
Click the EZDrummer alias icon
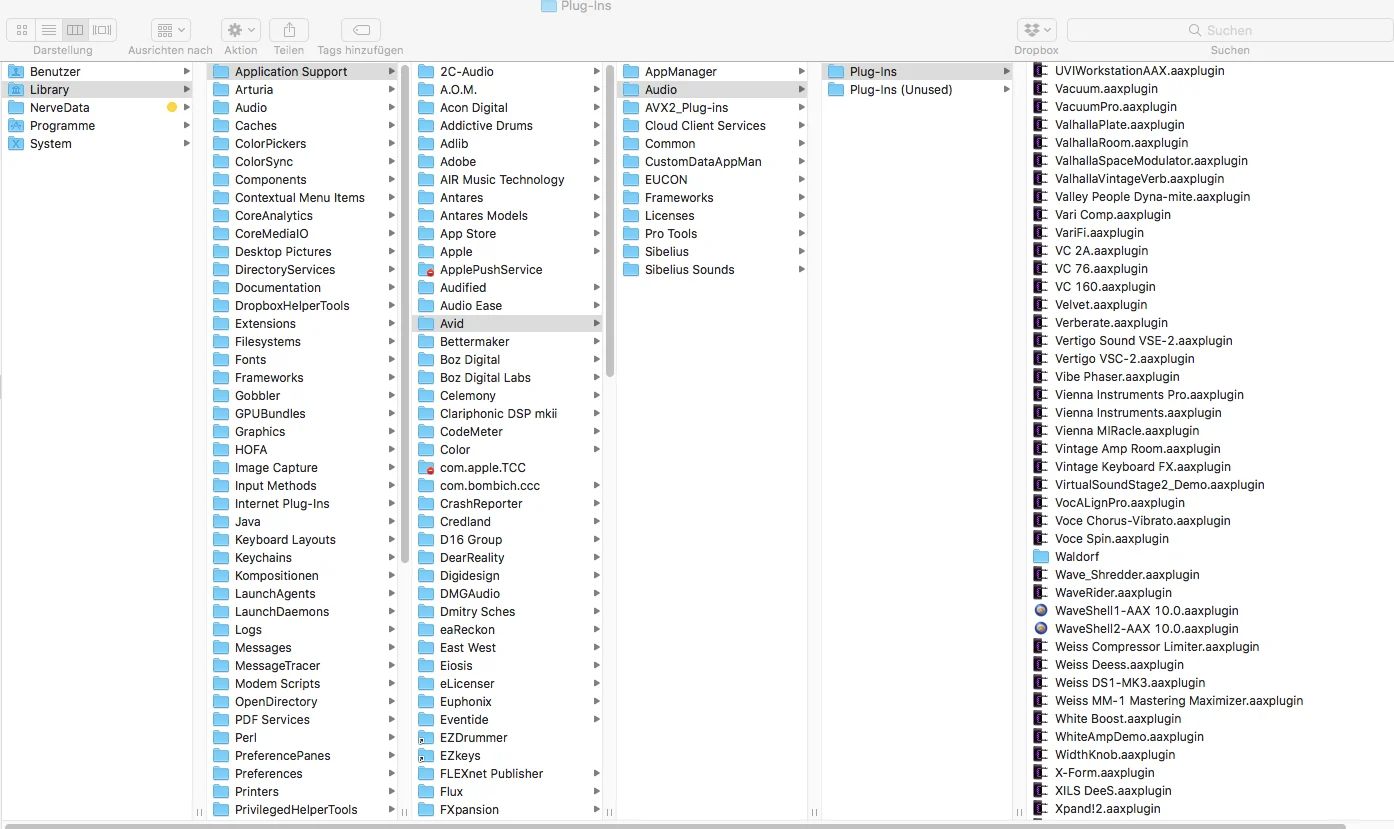point(426,737)
